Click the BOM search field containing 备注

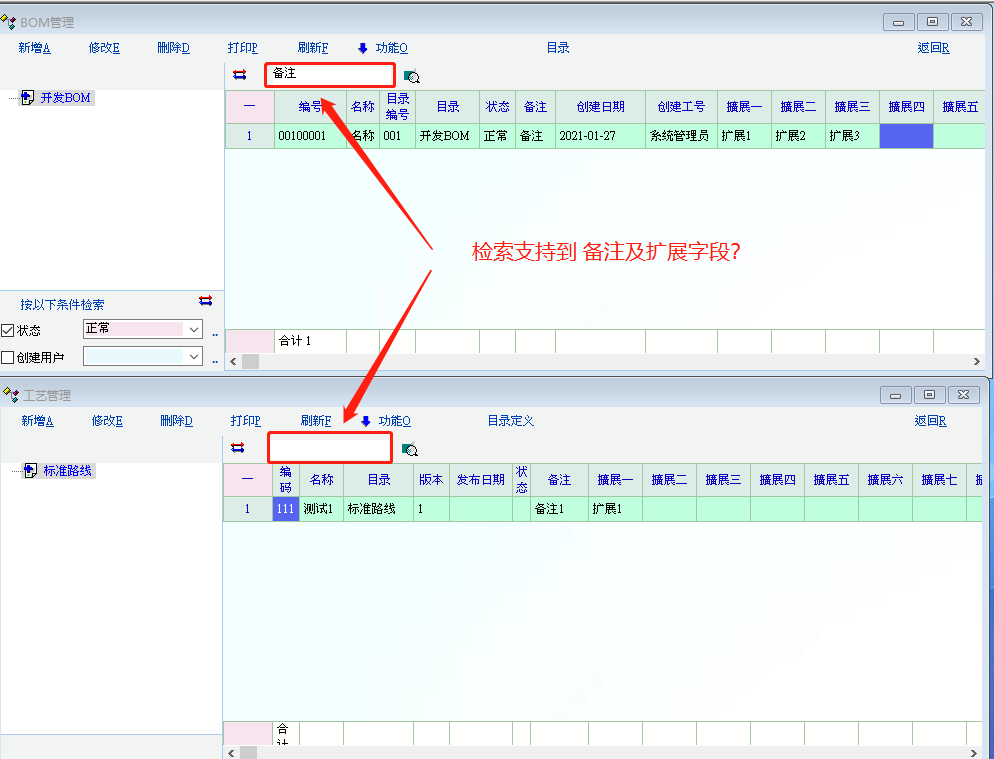(329, 74)
